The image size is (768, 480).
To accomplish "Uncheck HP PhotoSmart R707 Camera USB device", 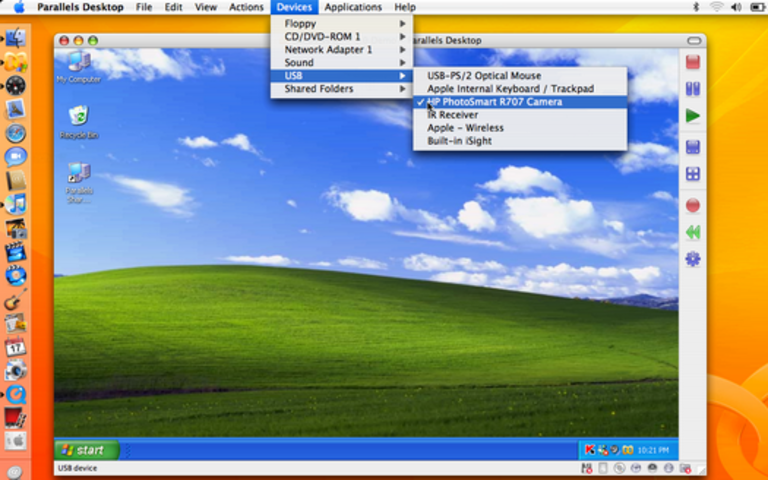I will coord(520,102).
